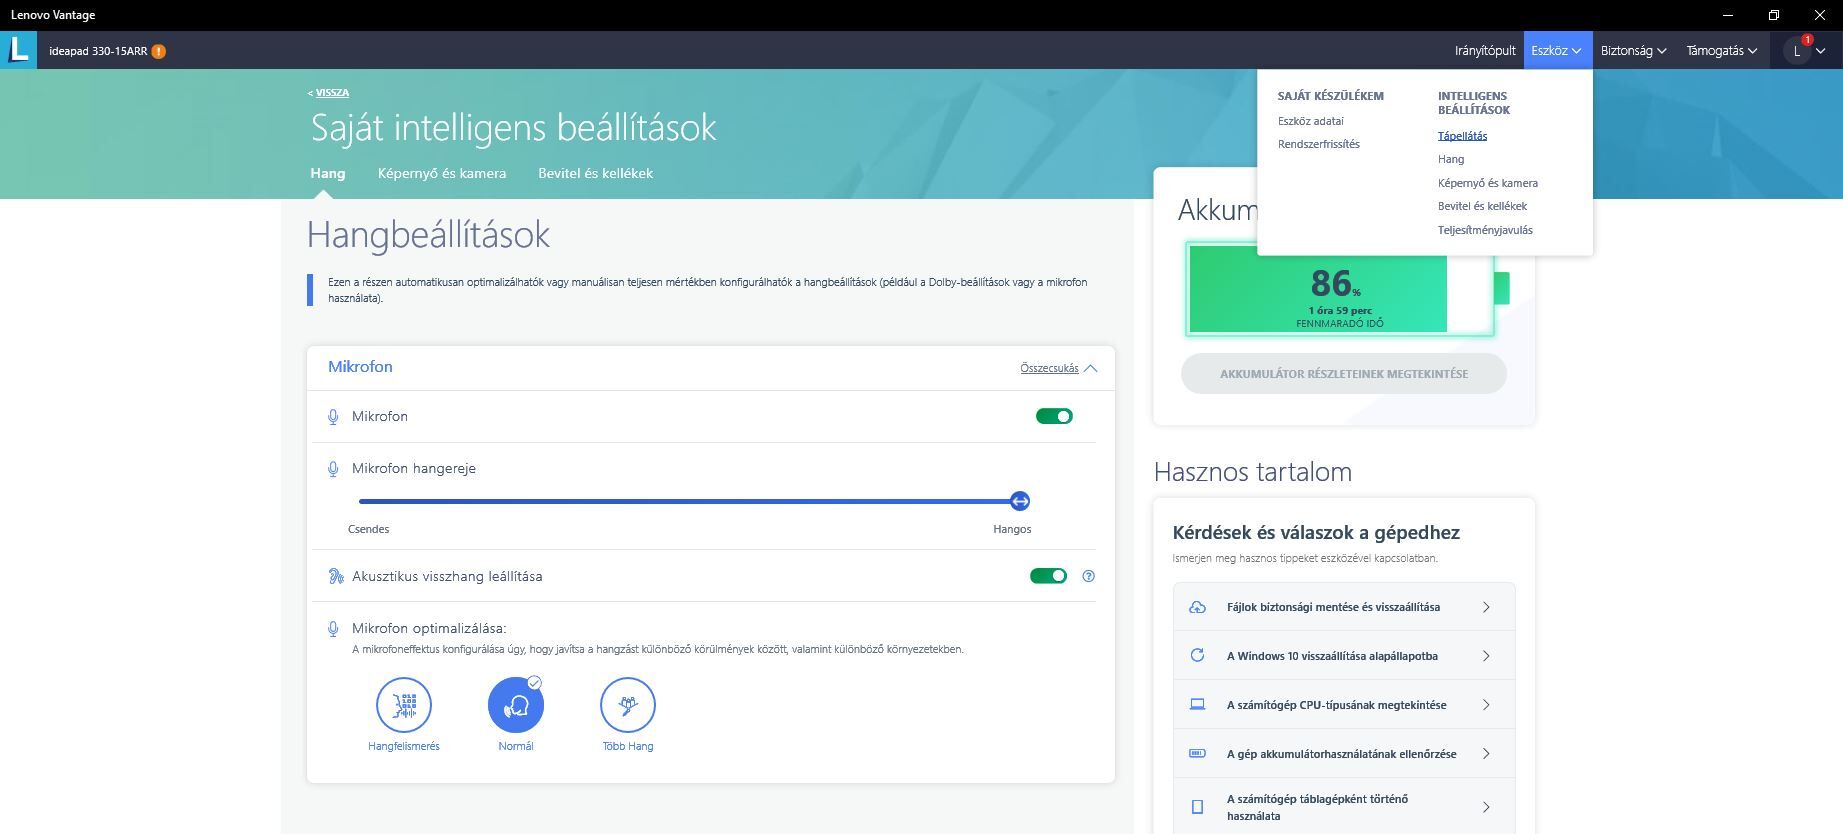Click the orange device warning icon
Image resolution: width=1843 pixels, height=834 pixels.
(159, 51)
